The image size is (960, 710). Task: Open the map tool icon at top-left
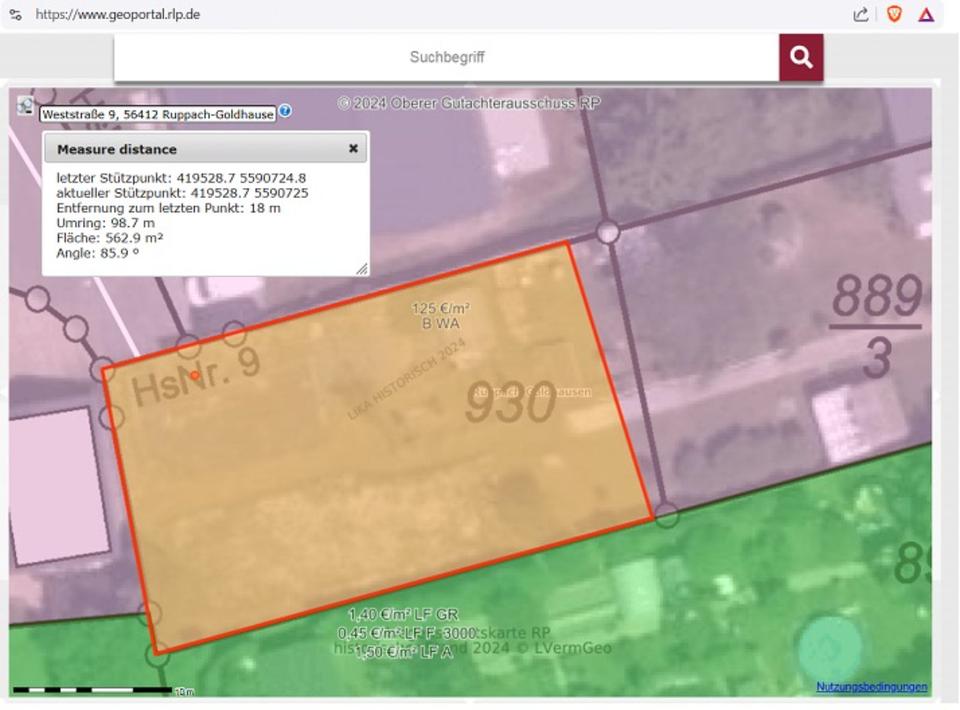coord(25,105)
